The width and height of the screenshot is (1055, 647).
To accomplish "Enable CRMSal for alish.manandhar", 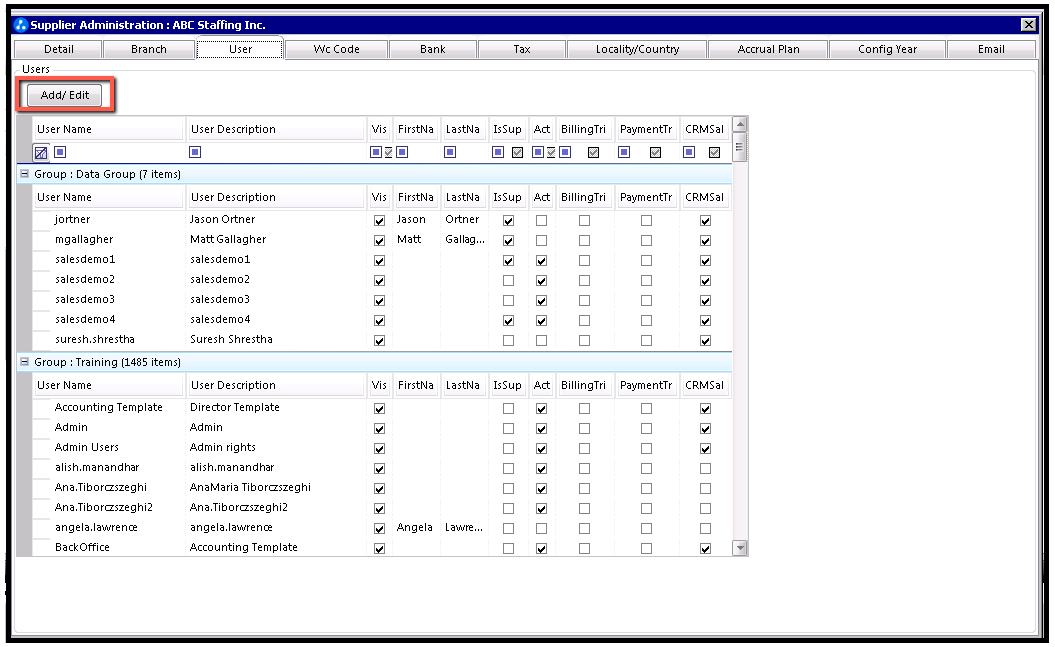I will [705, 469].
